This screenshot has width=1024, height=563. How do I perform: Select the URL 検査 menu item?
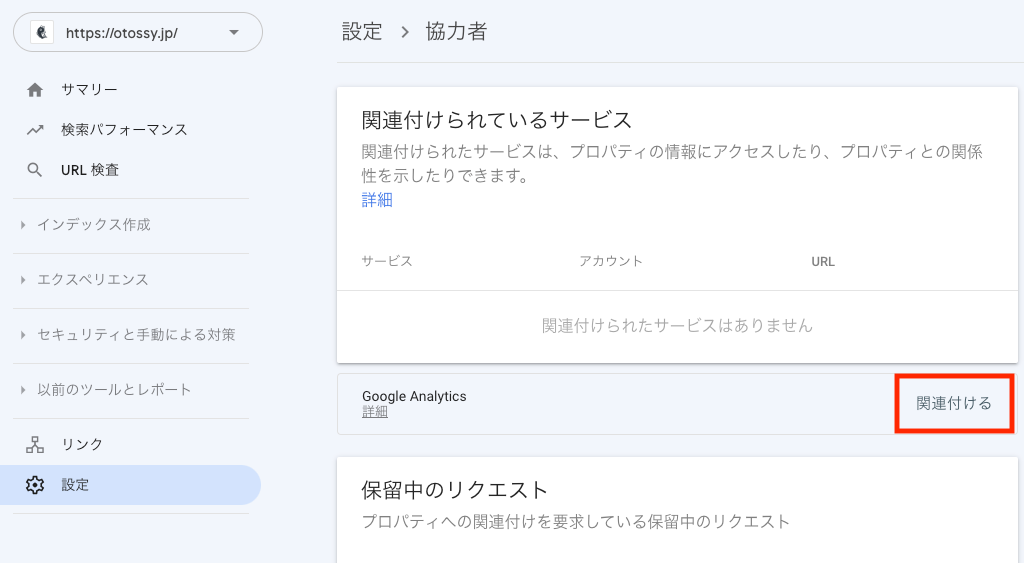pyautogui.click(x=90, y=170)
